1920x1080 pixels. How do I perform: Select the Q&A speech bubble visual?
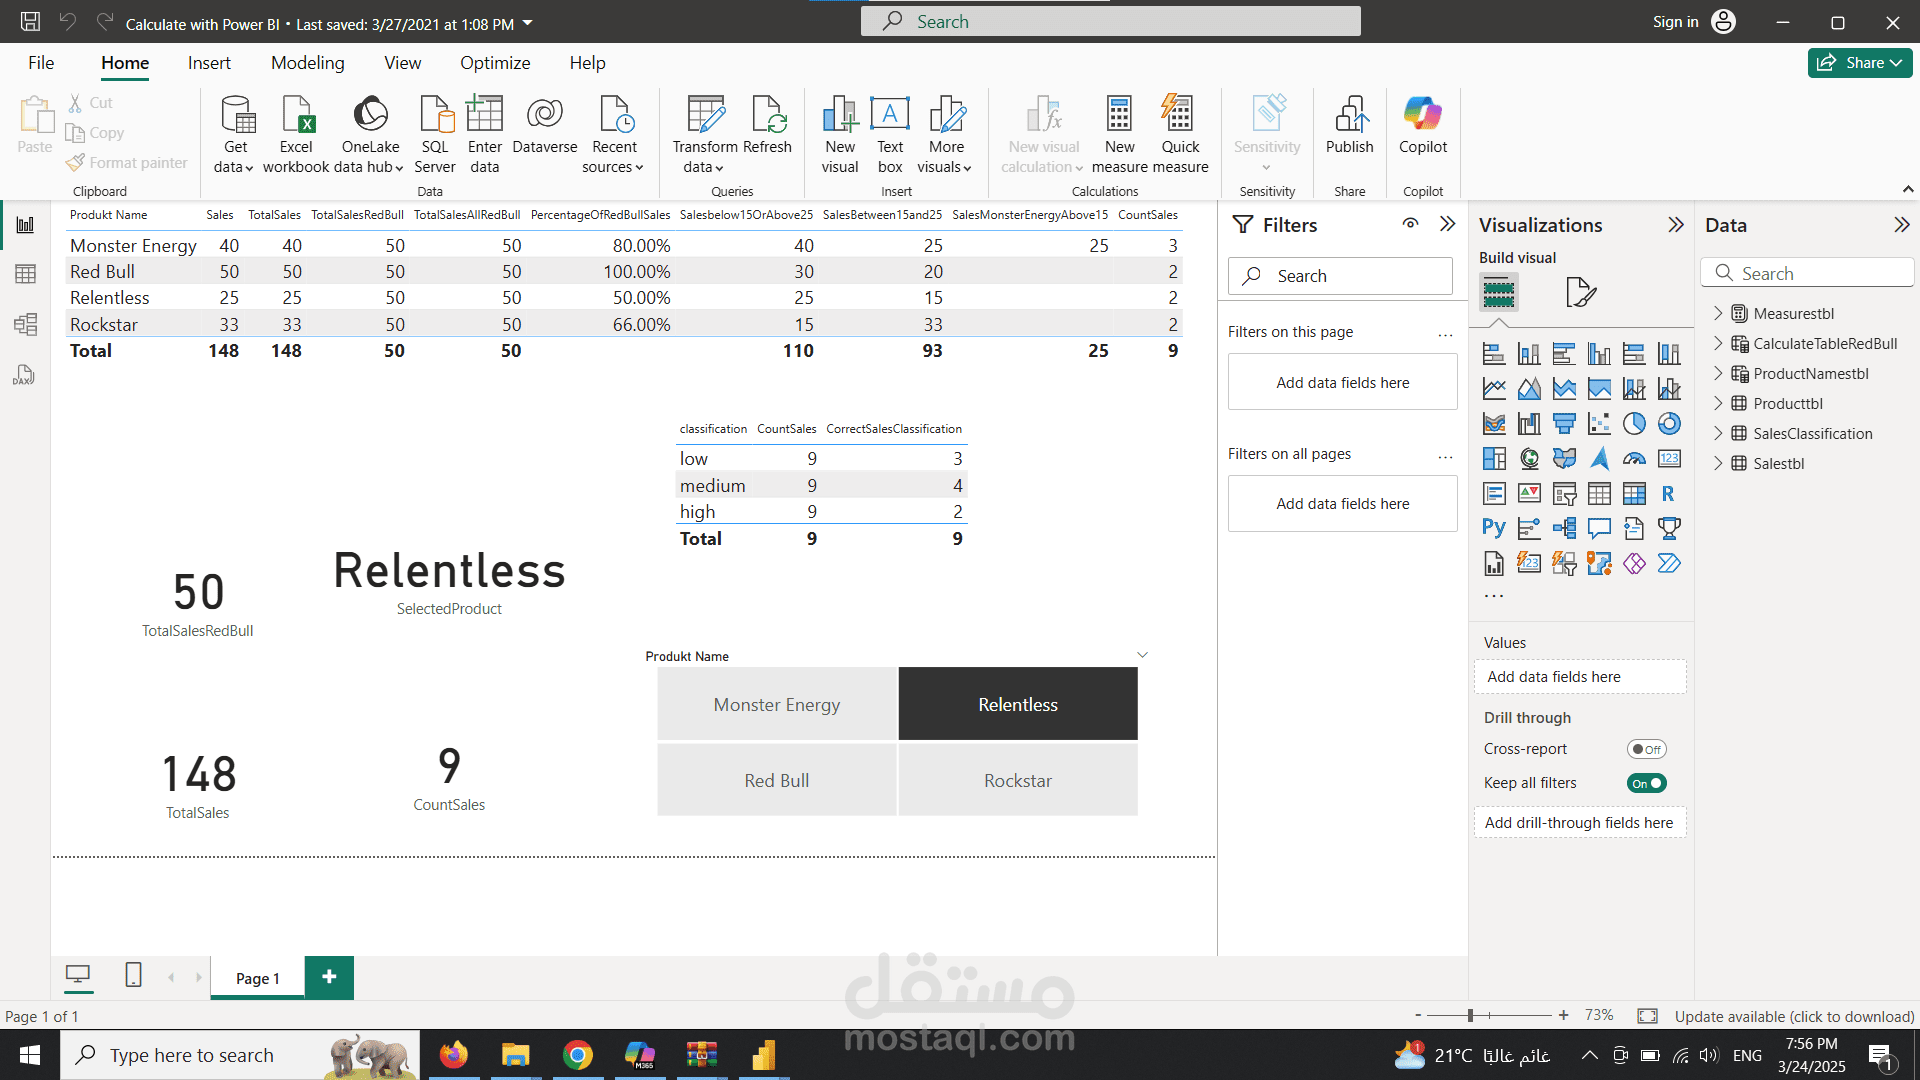[1599, 529]
